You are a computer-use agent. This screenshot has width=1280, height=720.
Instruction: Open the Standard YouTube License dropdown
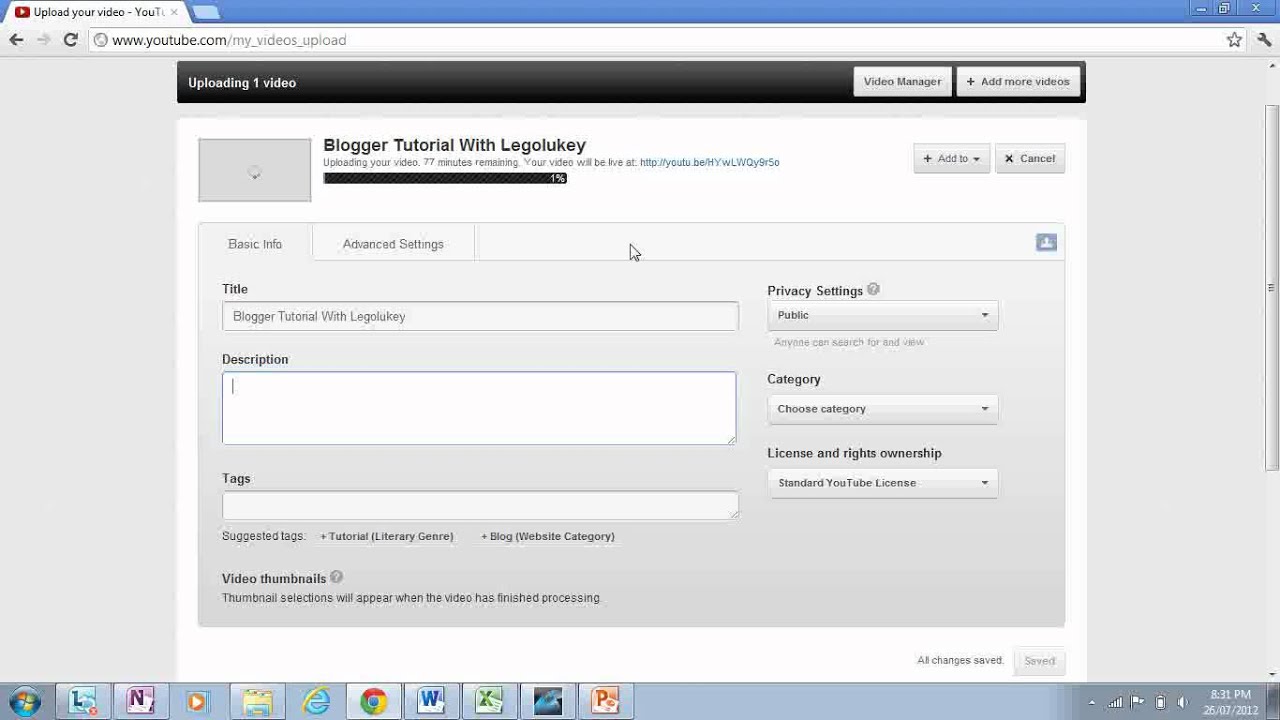[883, 483]
